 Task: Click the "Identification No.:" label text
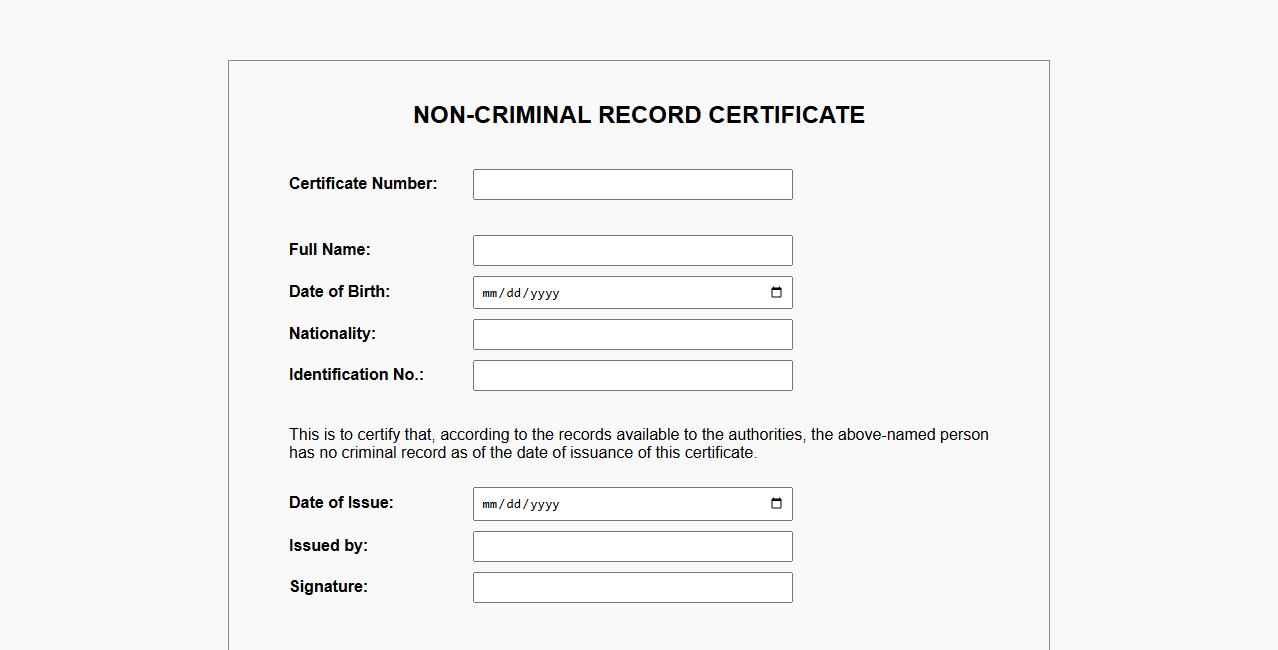click(x=356, y=375)
